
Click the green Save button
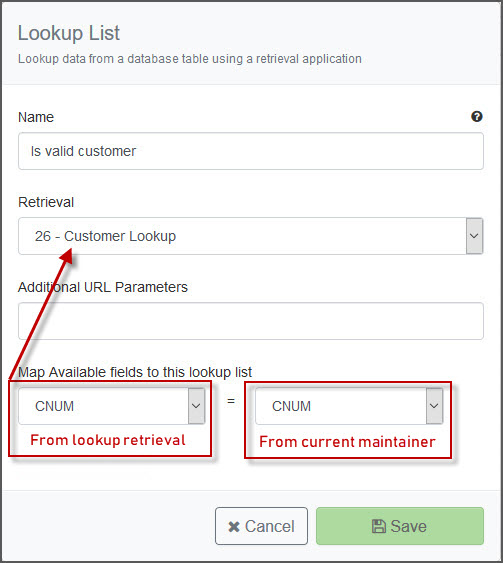(x=400, y=526)
